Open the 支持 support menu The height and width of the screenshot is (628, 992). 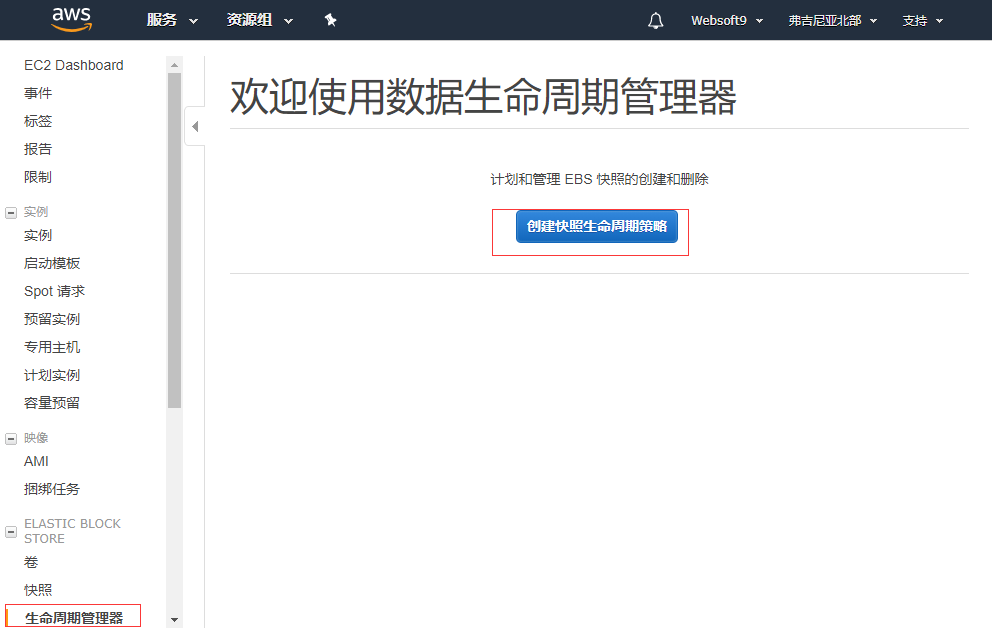(x=922, y=20)
